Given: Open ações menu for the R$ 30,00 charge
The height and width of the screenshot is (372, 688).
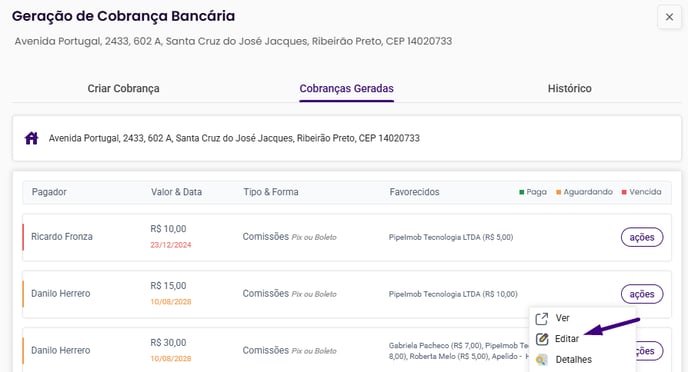Looking at the screenshot, I should pyautogui.click(x=649, y=351).
